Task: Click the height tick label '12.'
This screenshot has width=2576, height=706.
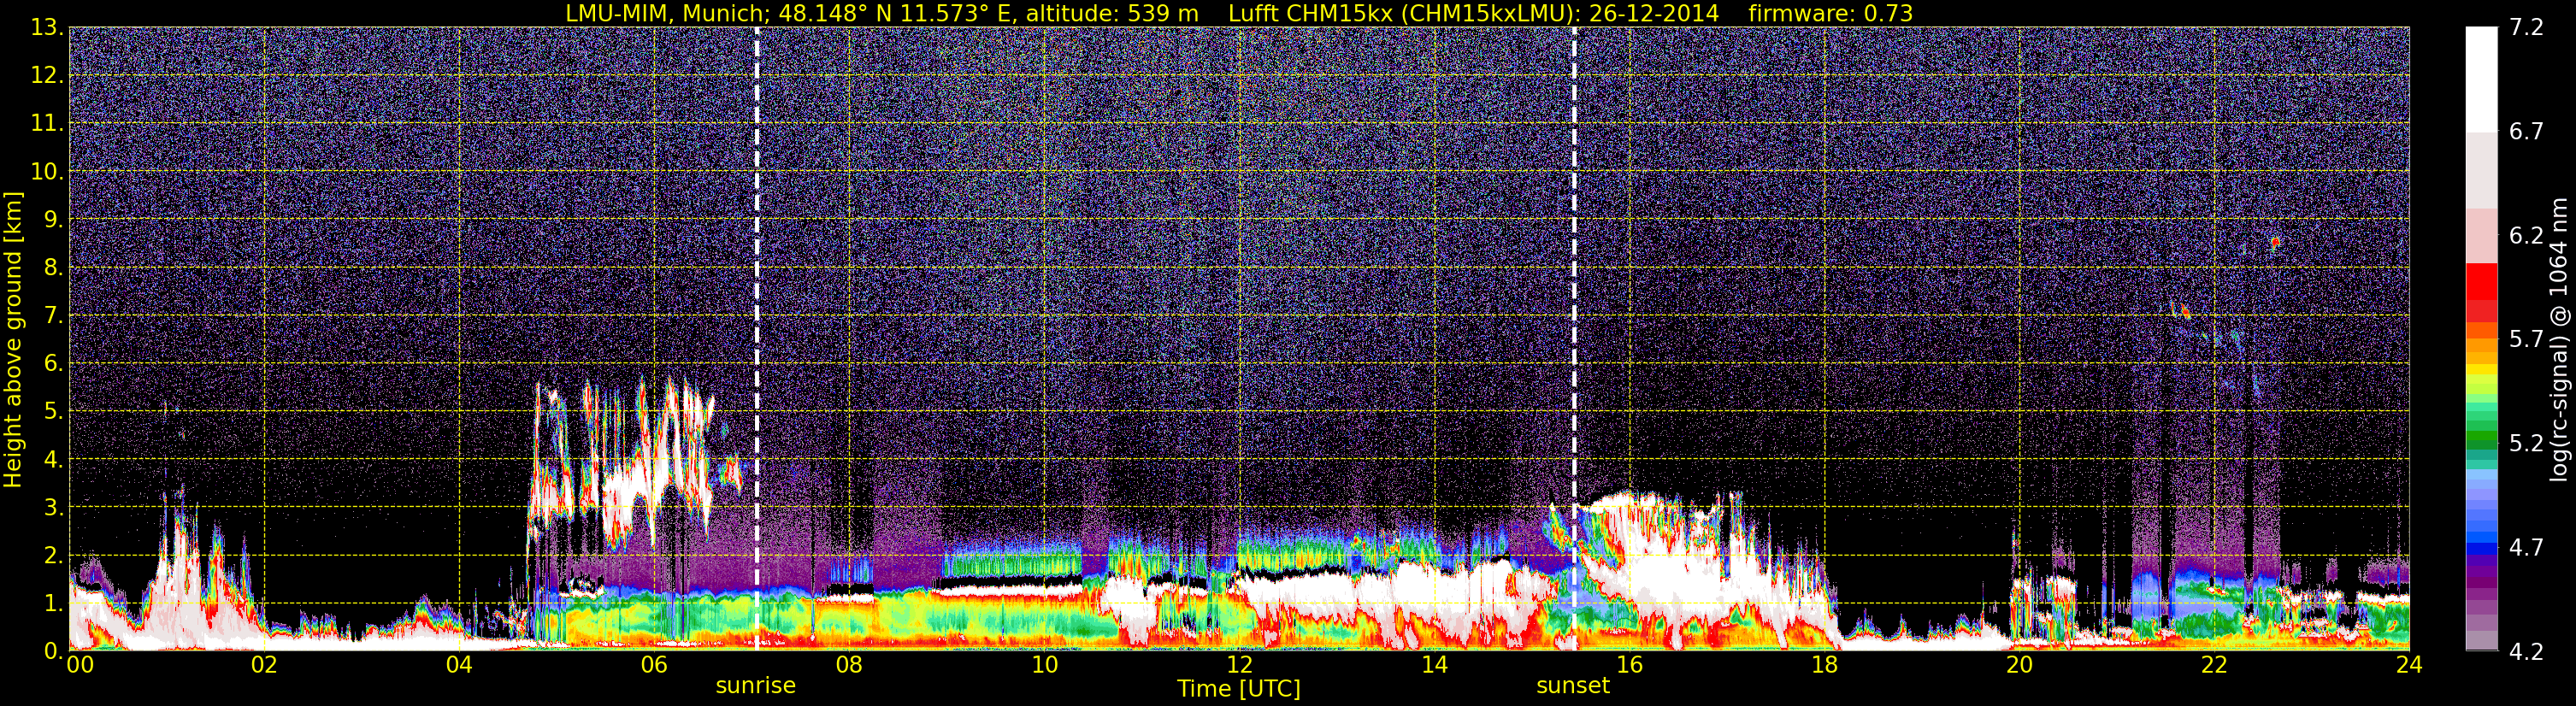Action: click(x=47, y=76)
